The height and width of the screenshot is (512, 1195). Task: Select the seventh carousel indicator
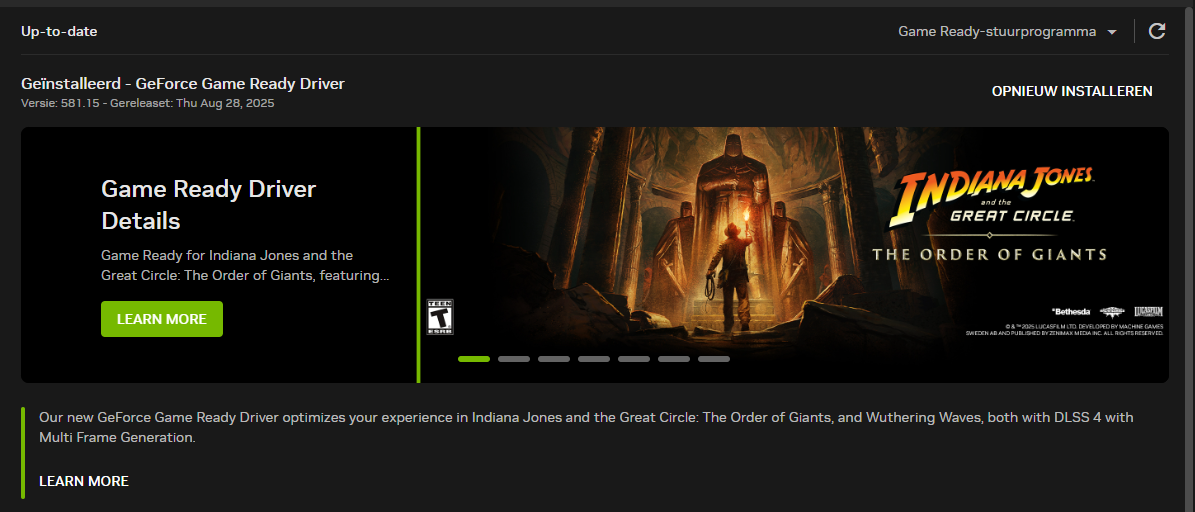(714, 359)
